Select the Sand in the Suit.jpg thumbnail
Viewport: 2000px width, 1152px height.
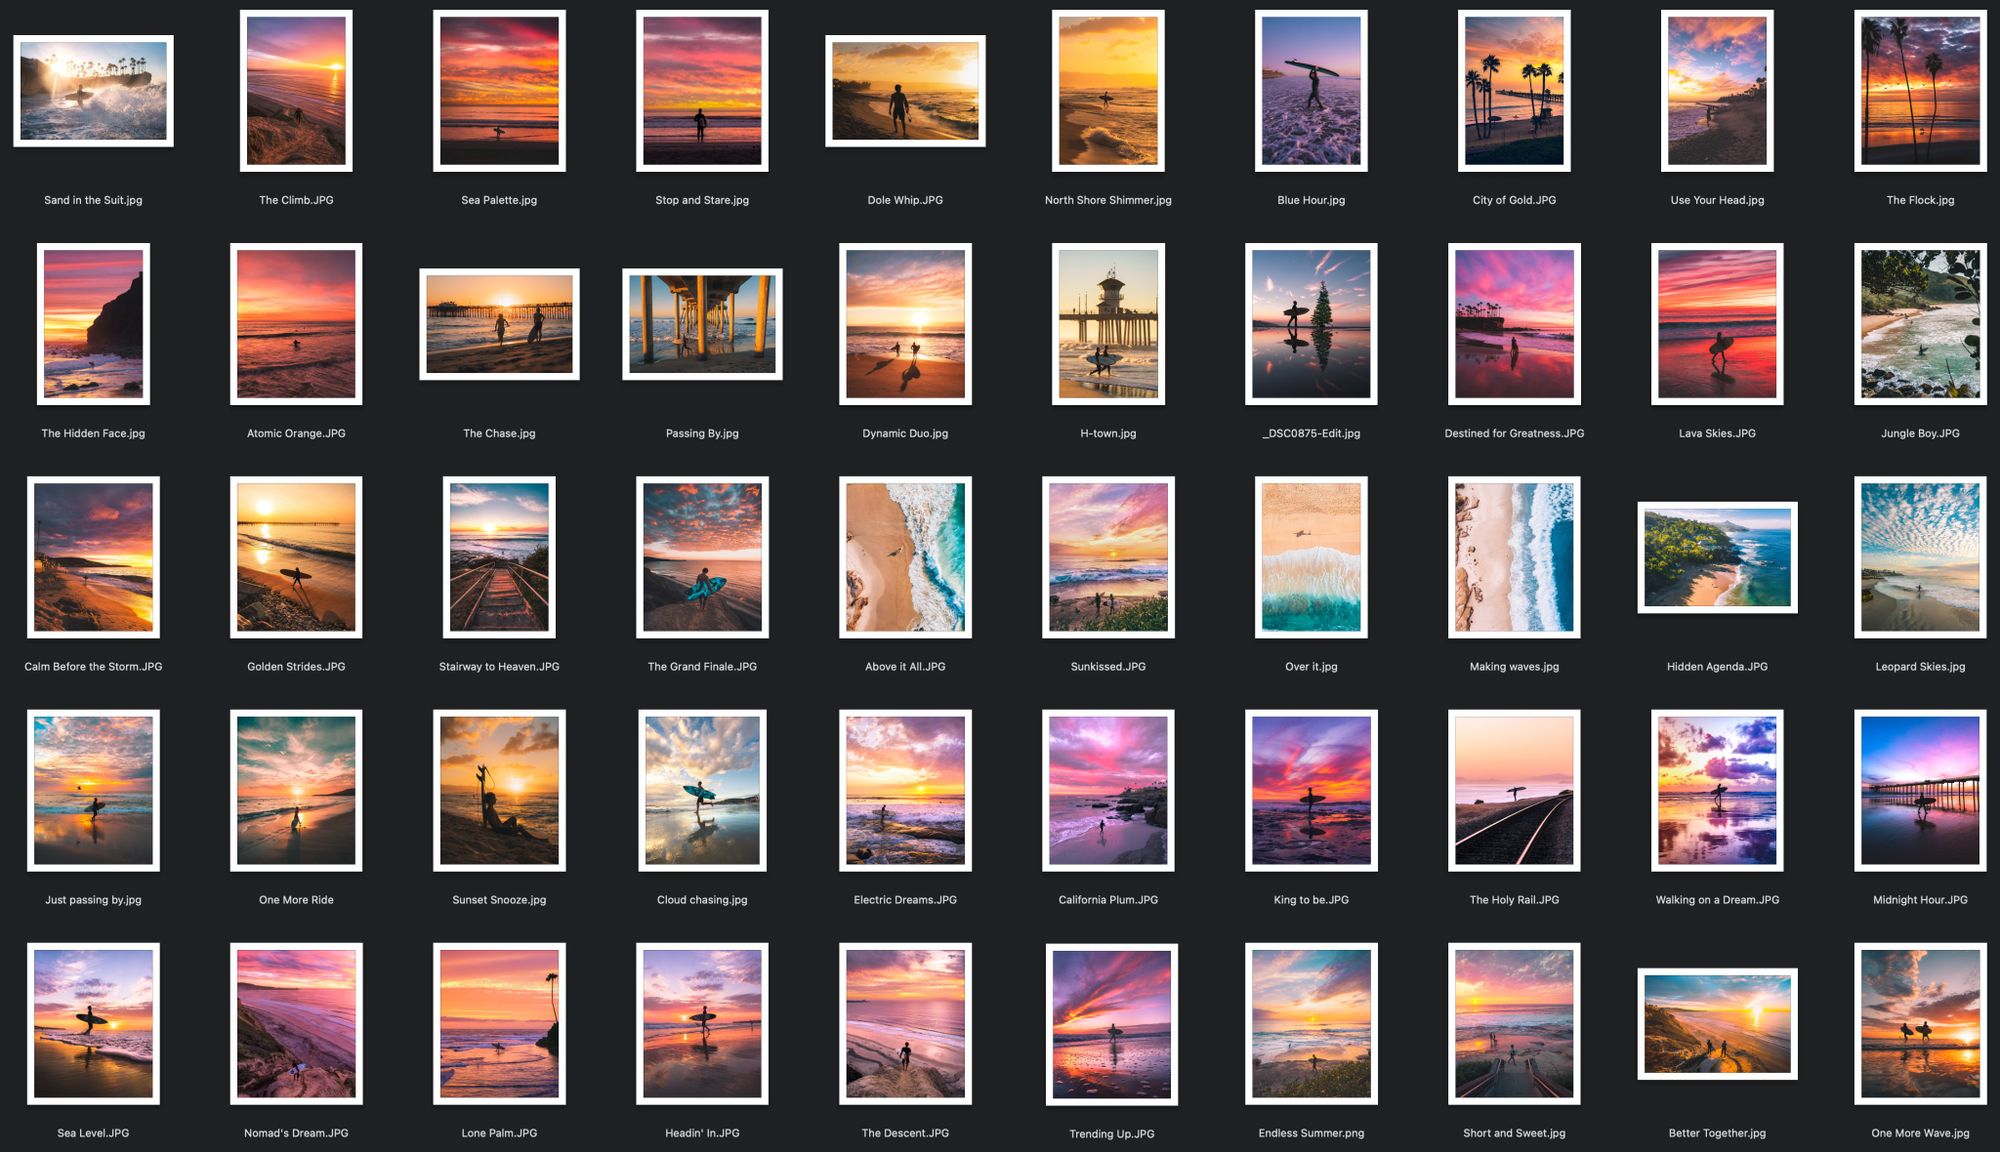point(93,91)
